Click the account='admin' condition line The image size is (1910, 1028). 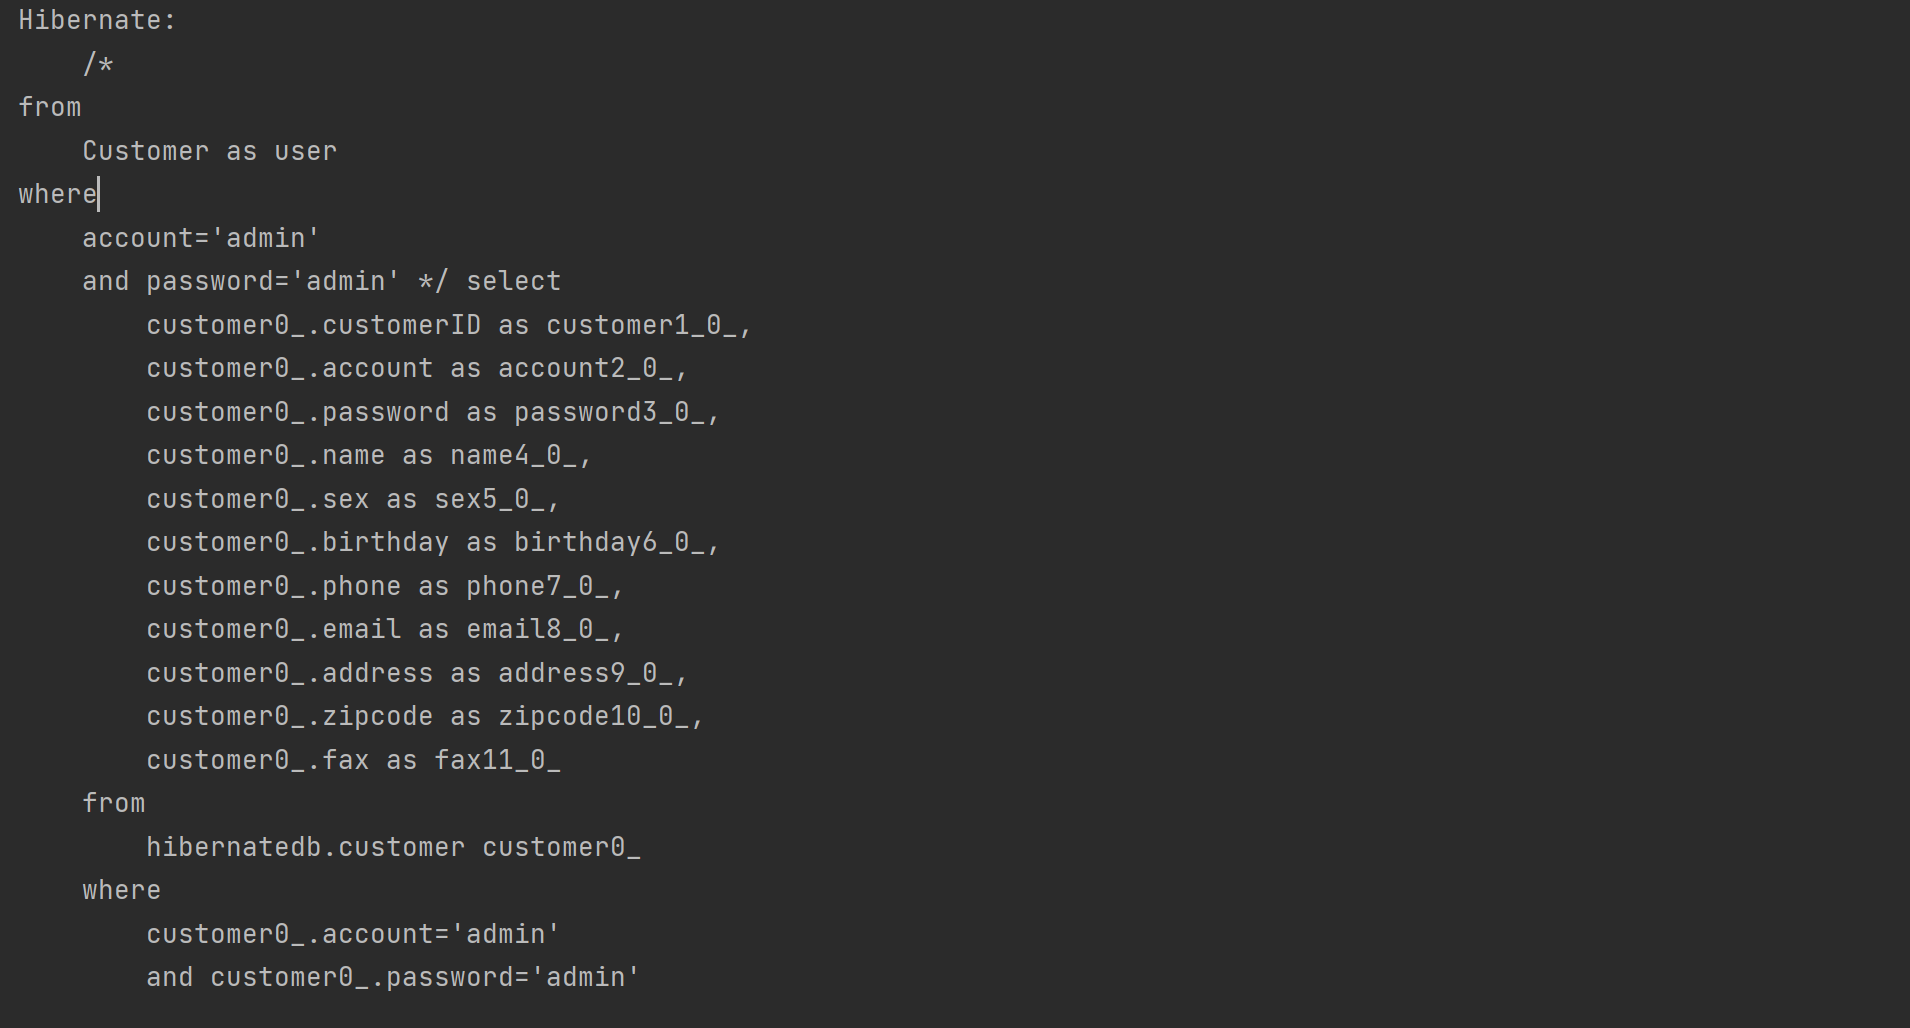tap(201, 238)
